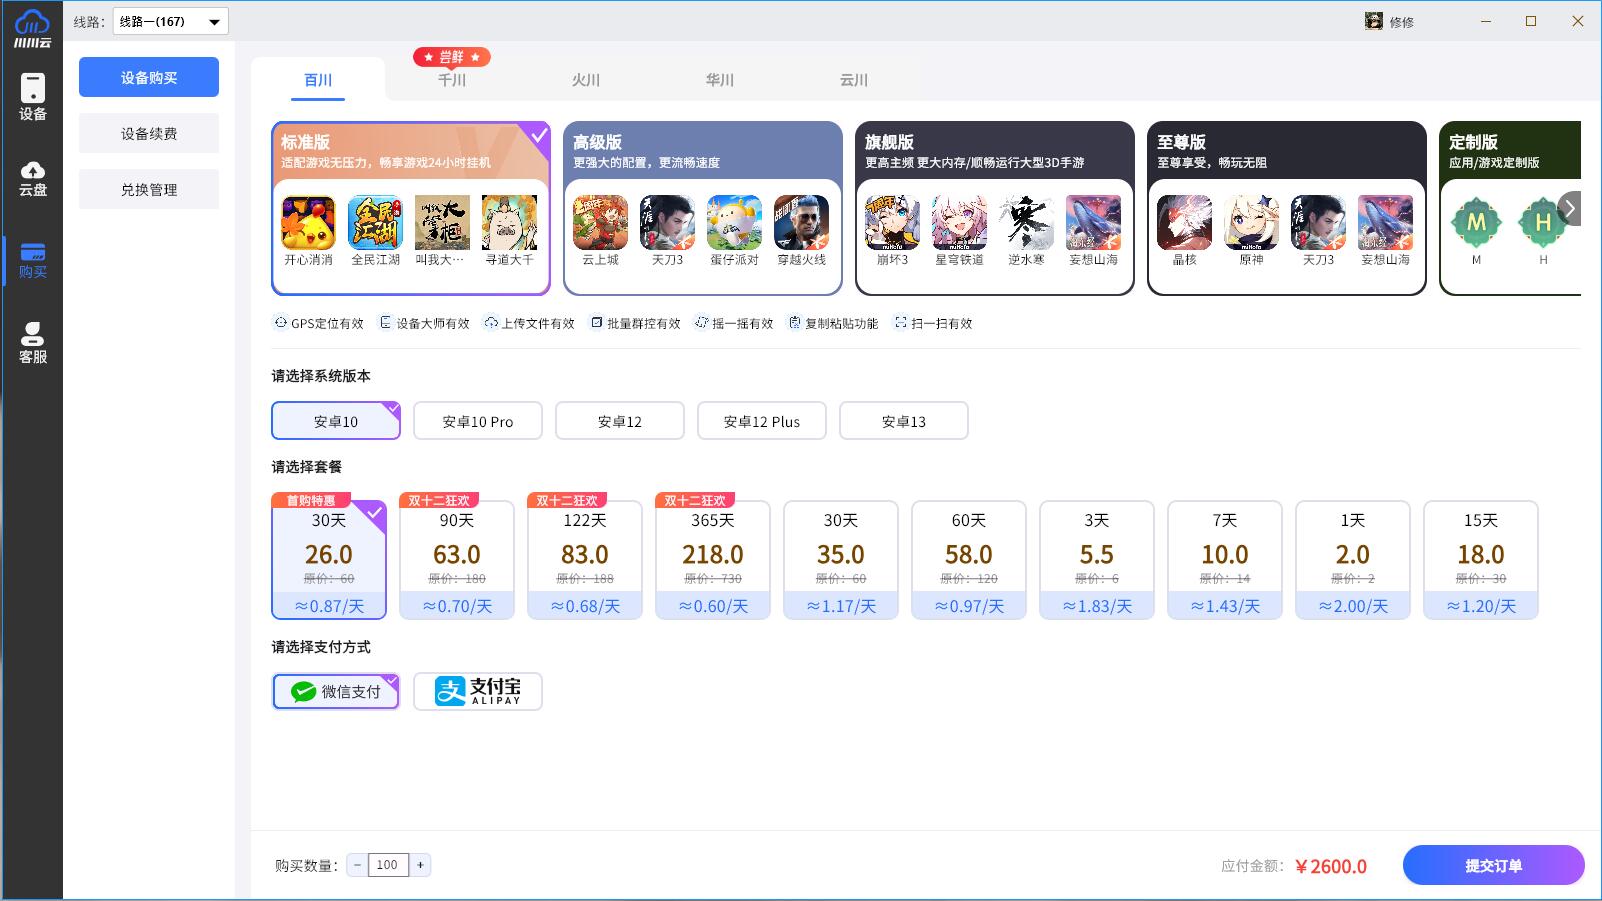Click the 提交订单 submit button

pyautogui.click(x=1493, y=865)
